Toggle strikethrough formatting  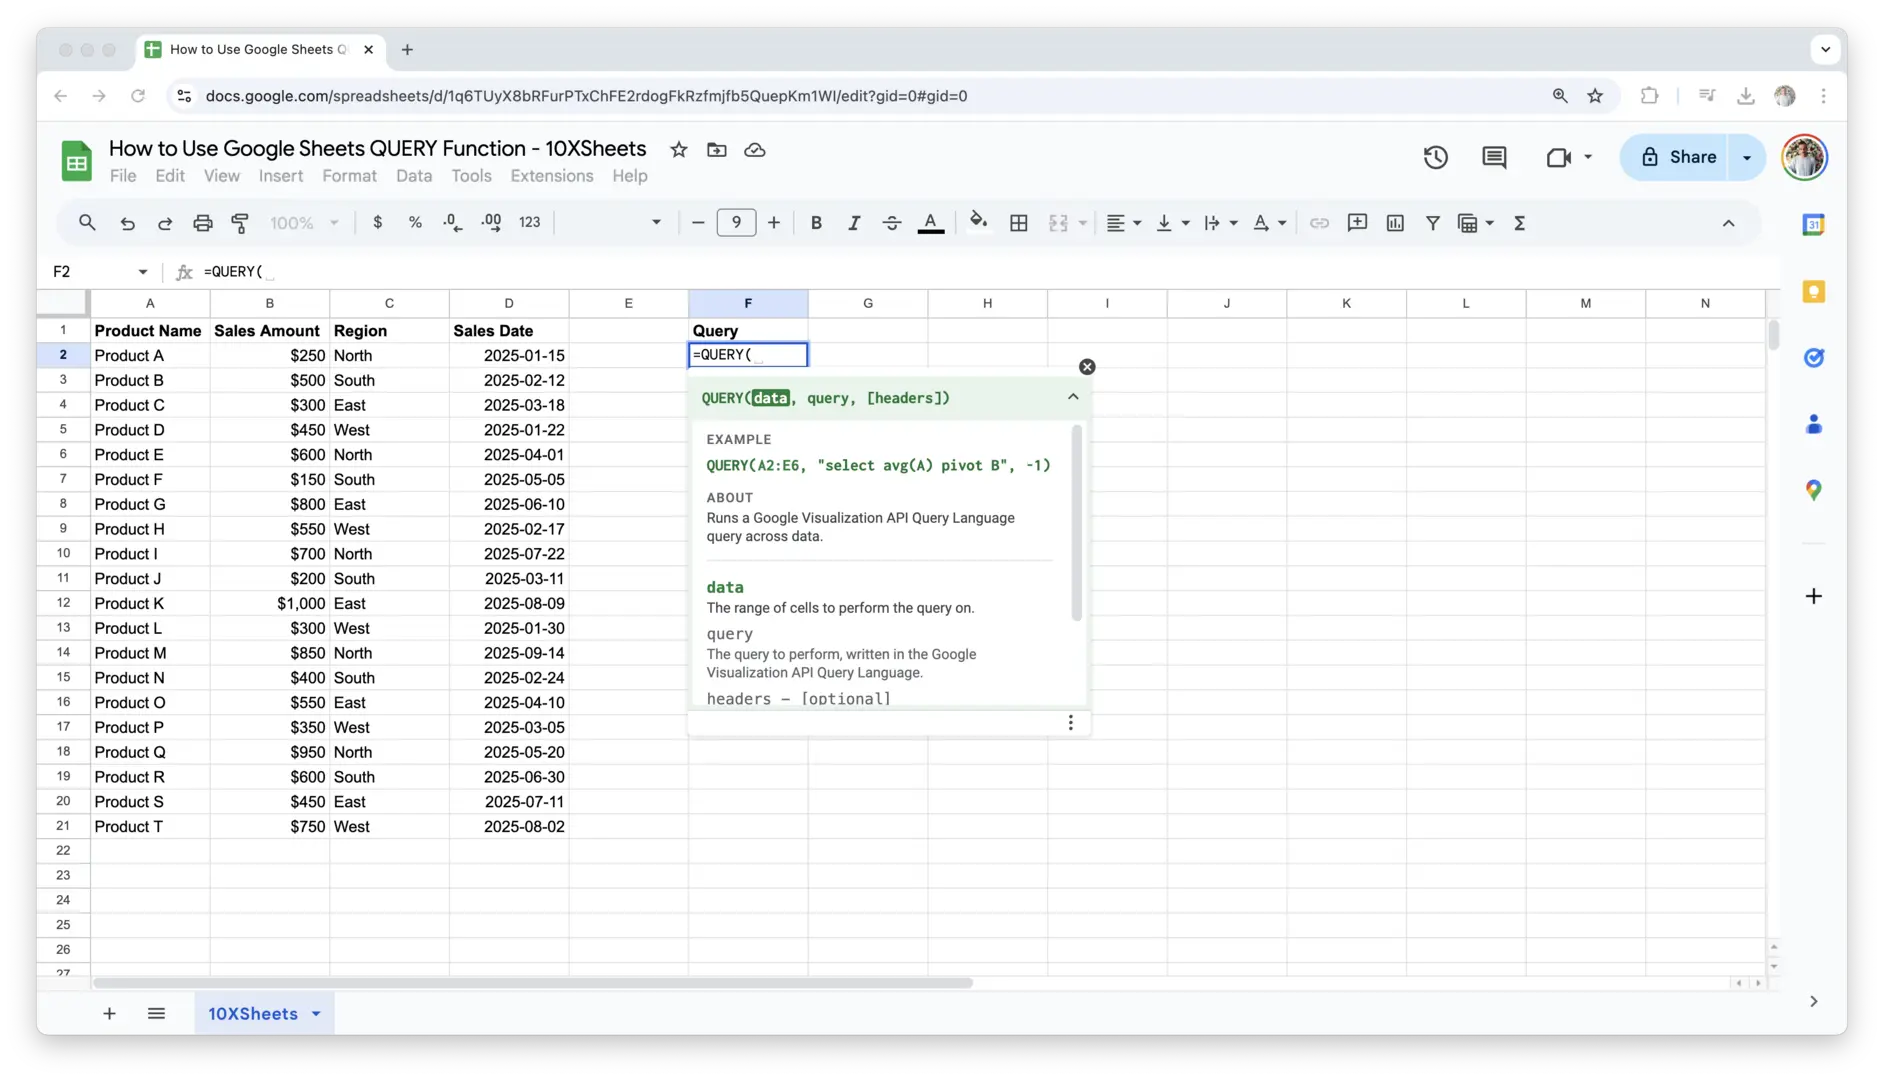[891, 223]
